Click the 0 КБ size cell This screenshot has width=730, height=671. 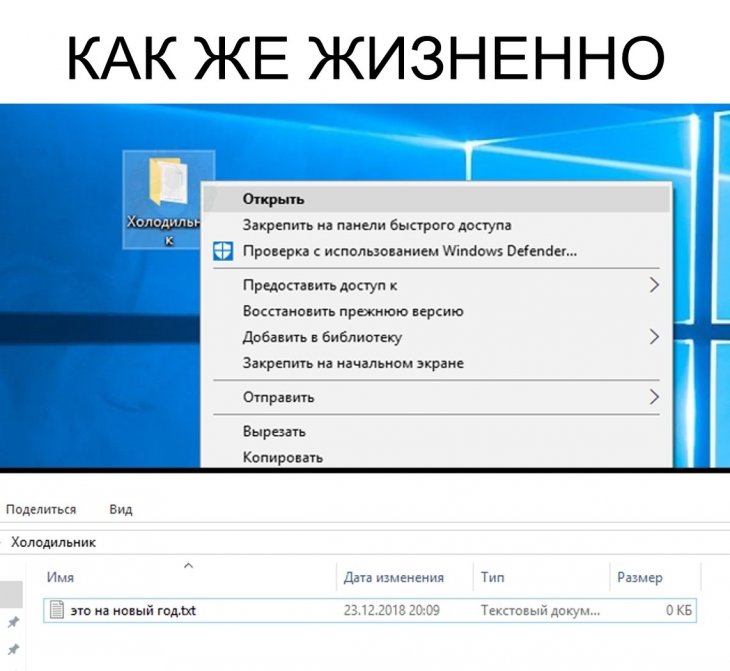[x=679, y=610]
